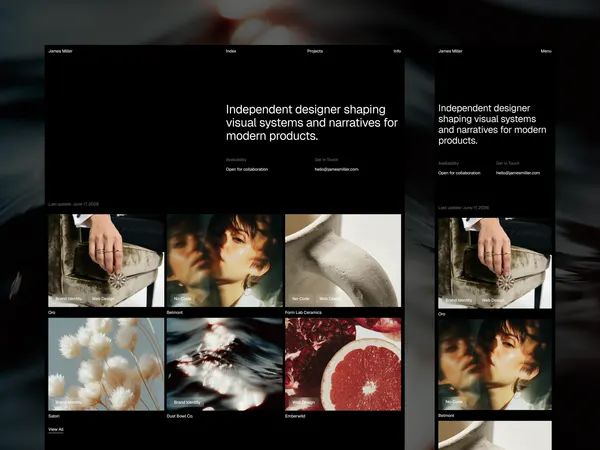
Task: Select Web Design tag on Emberwild card
Action: click(303, 402)
